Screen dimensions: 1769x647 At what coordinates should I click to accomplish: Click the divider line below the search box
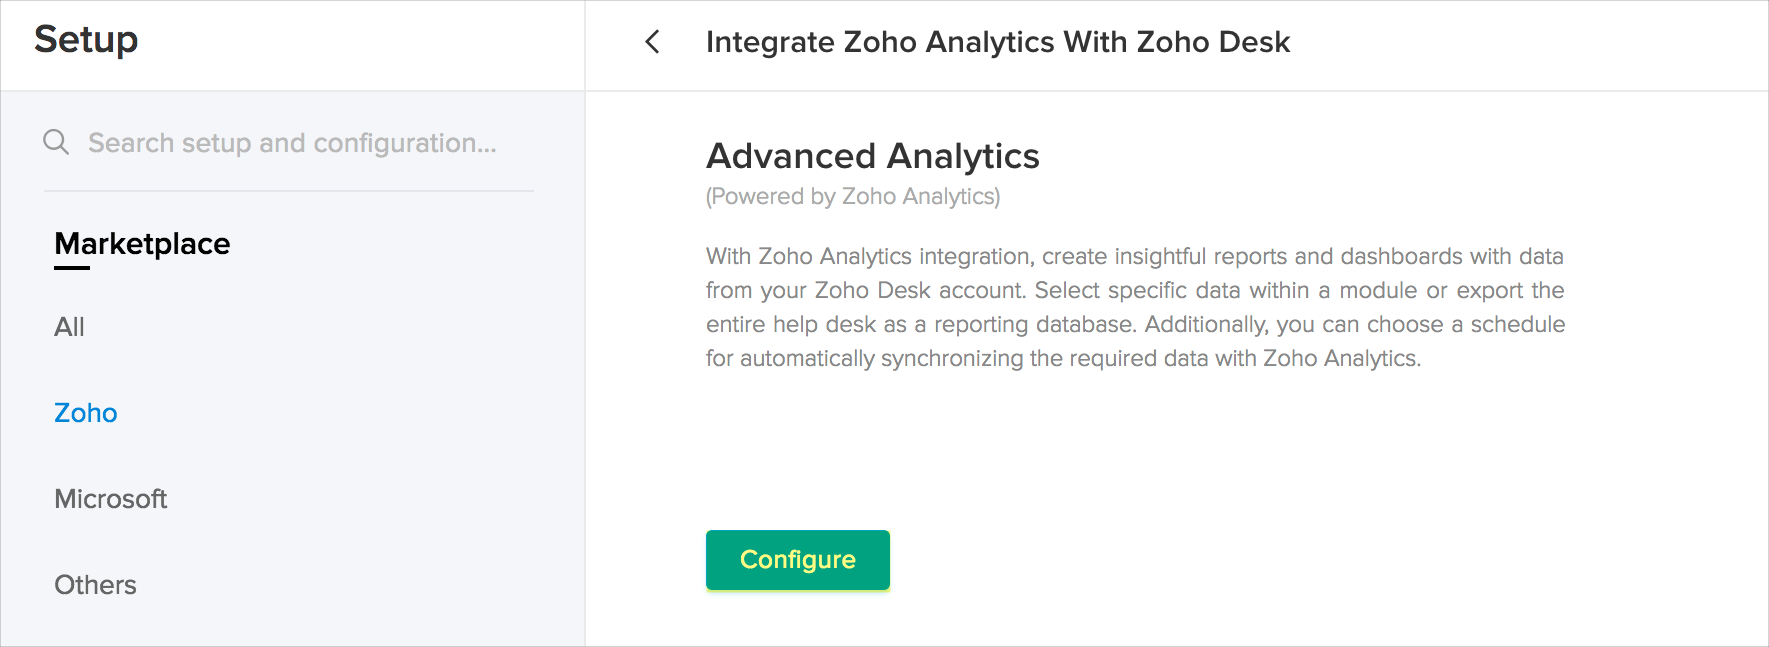(288, 191)
